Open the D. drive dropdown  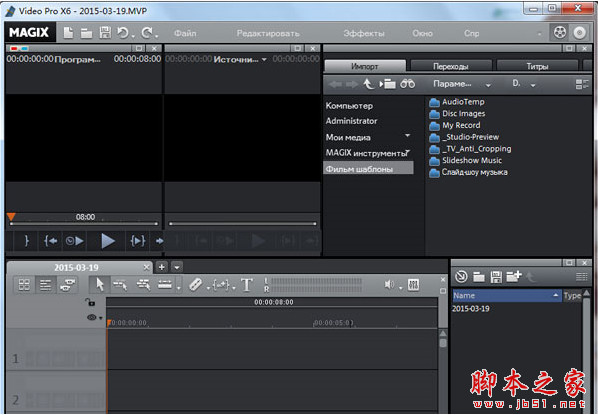pyautogui.click(x=533, y=85)
